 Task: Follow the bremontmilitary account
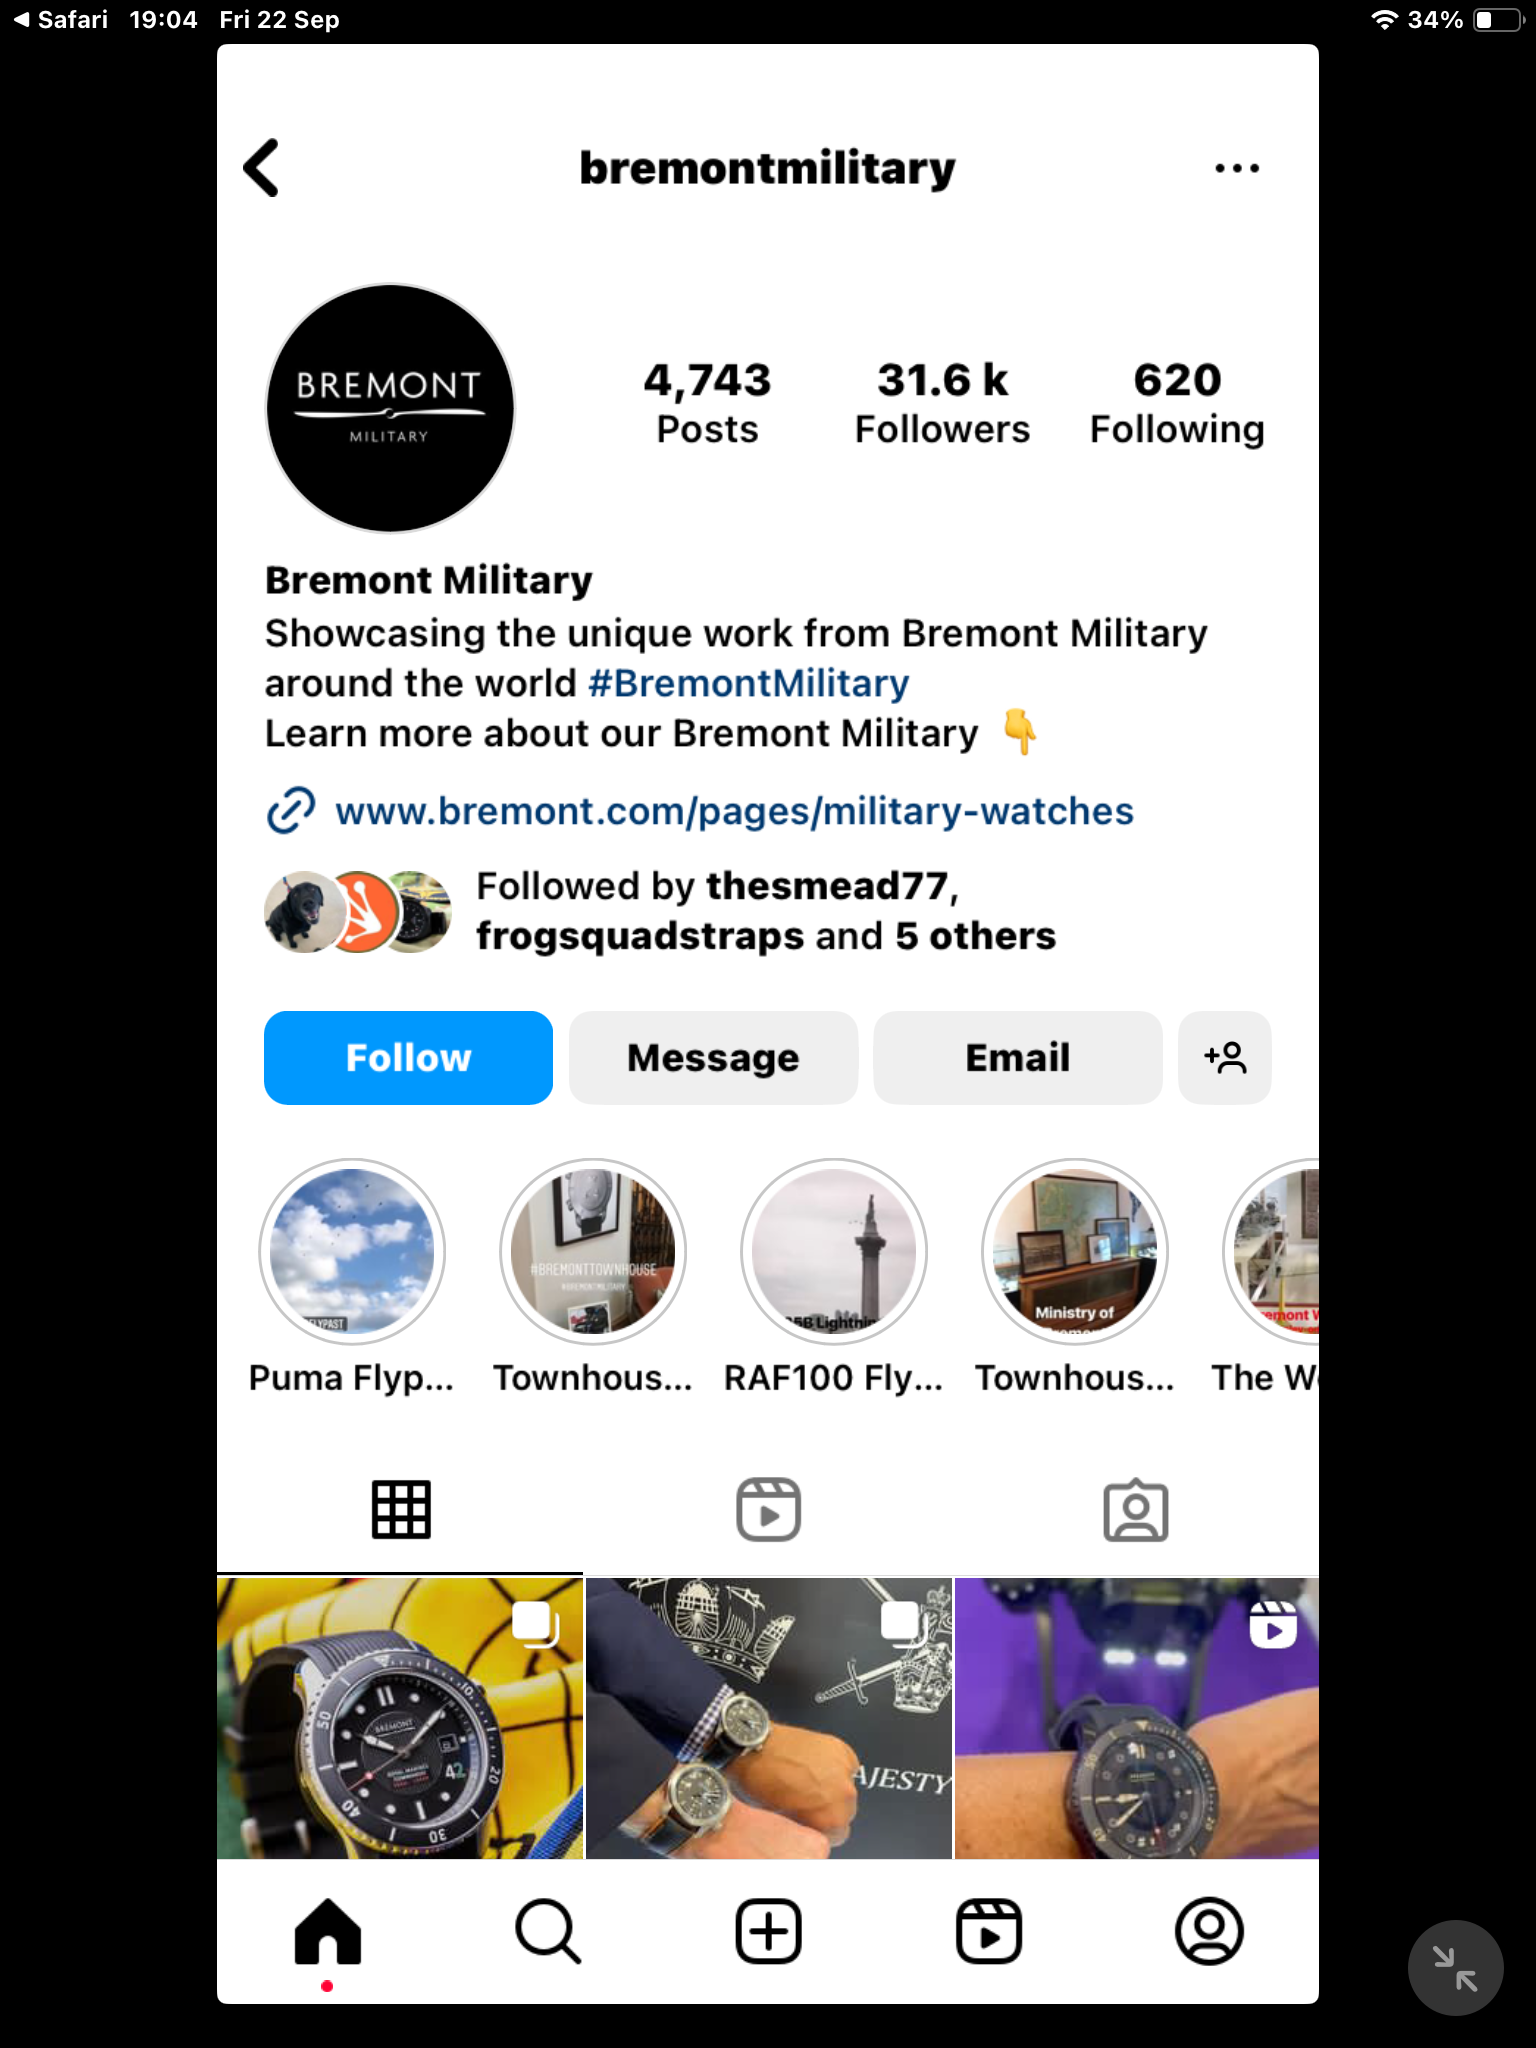point(408,1058)
